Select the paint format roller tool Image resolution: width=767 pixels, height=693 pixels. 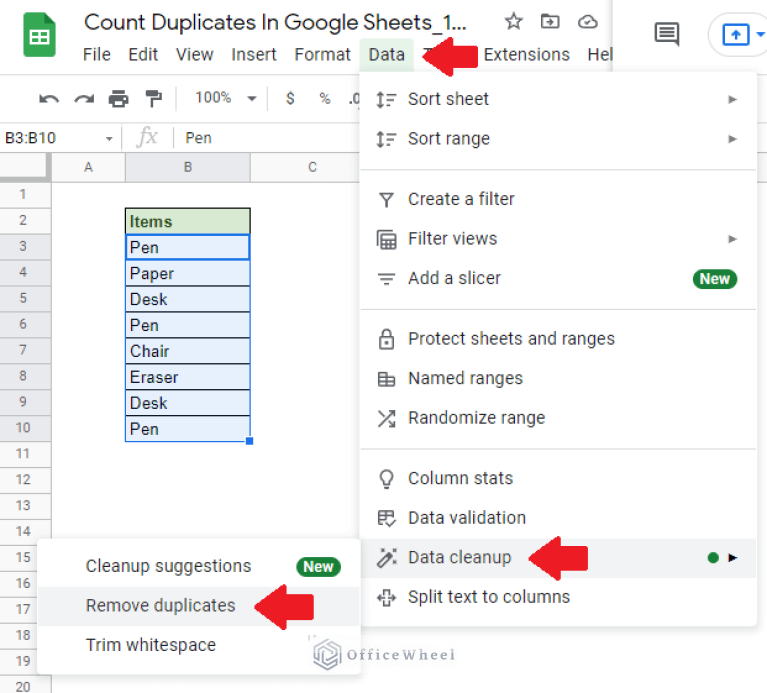coord(153,98)
